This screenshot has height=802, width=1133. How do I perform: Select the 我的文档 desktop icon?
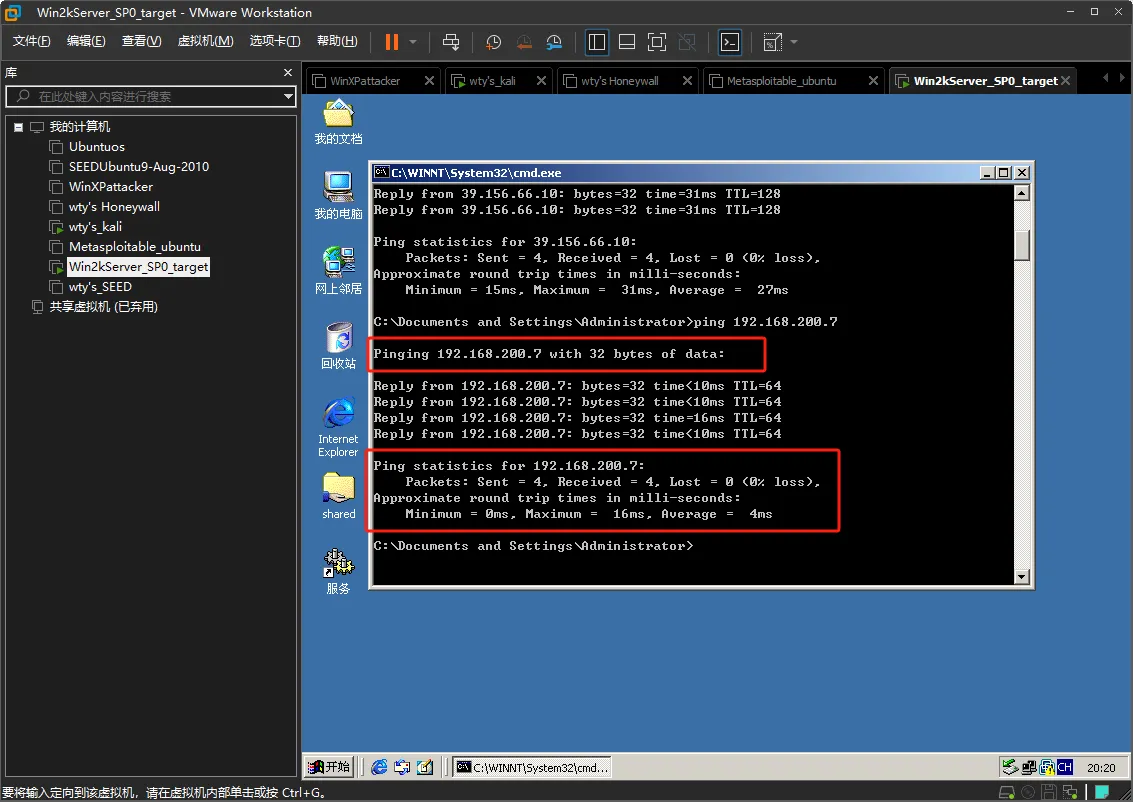point(338,123)
